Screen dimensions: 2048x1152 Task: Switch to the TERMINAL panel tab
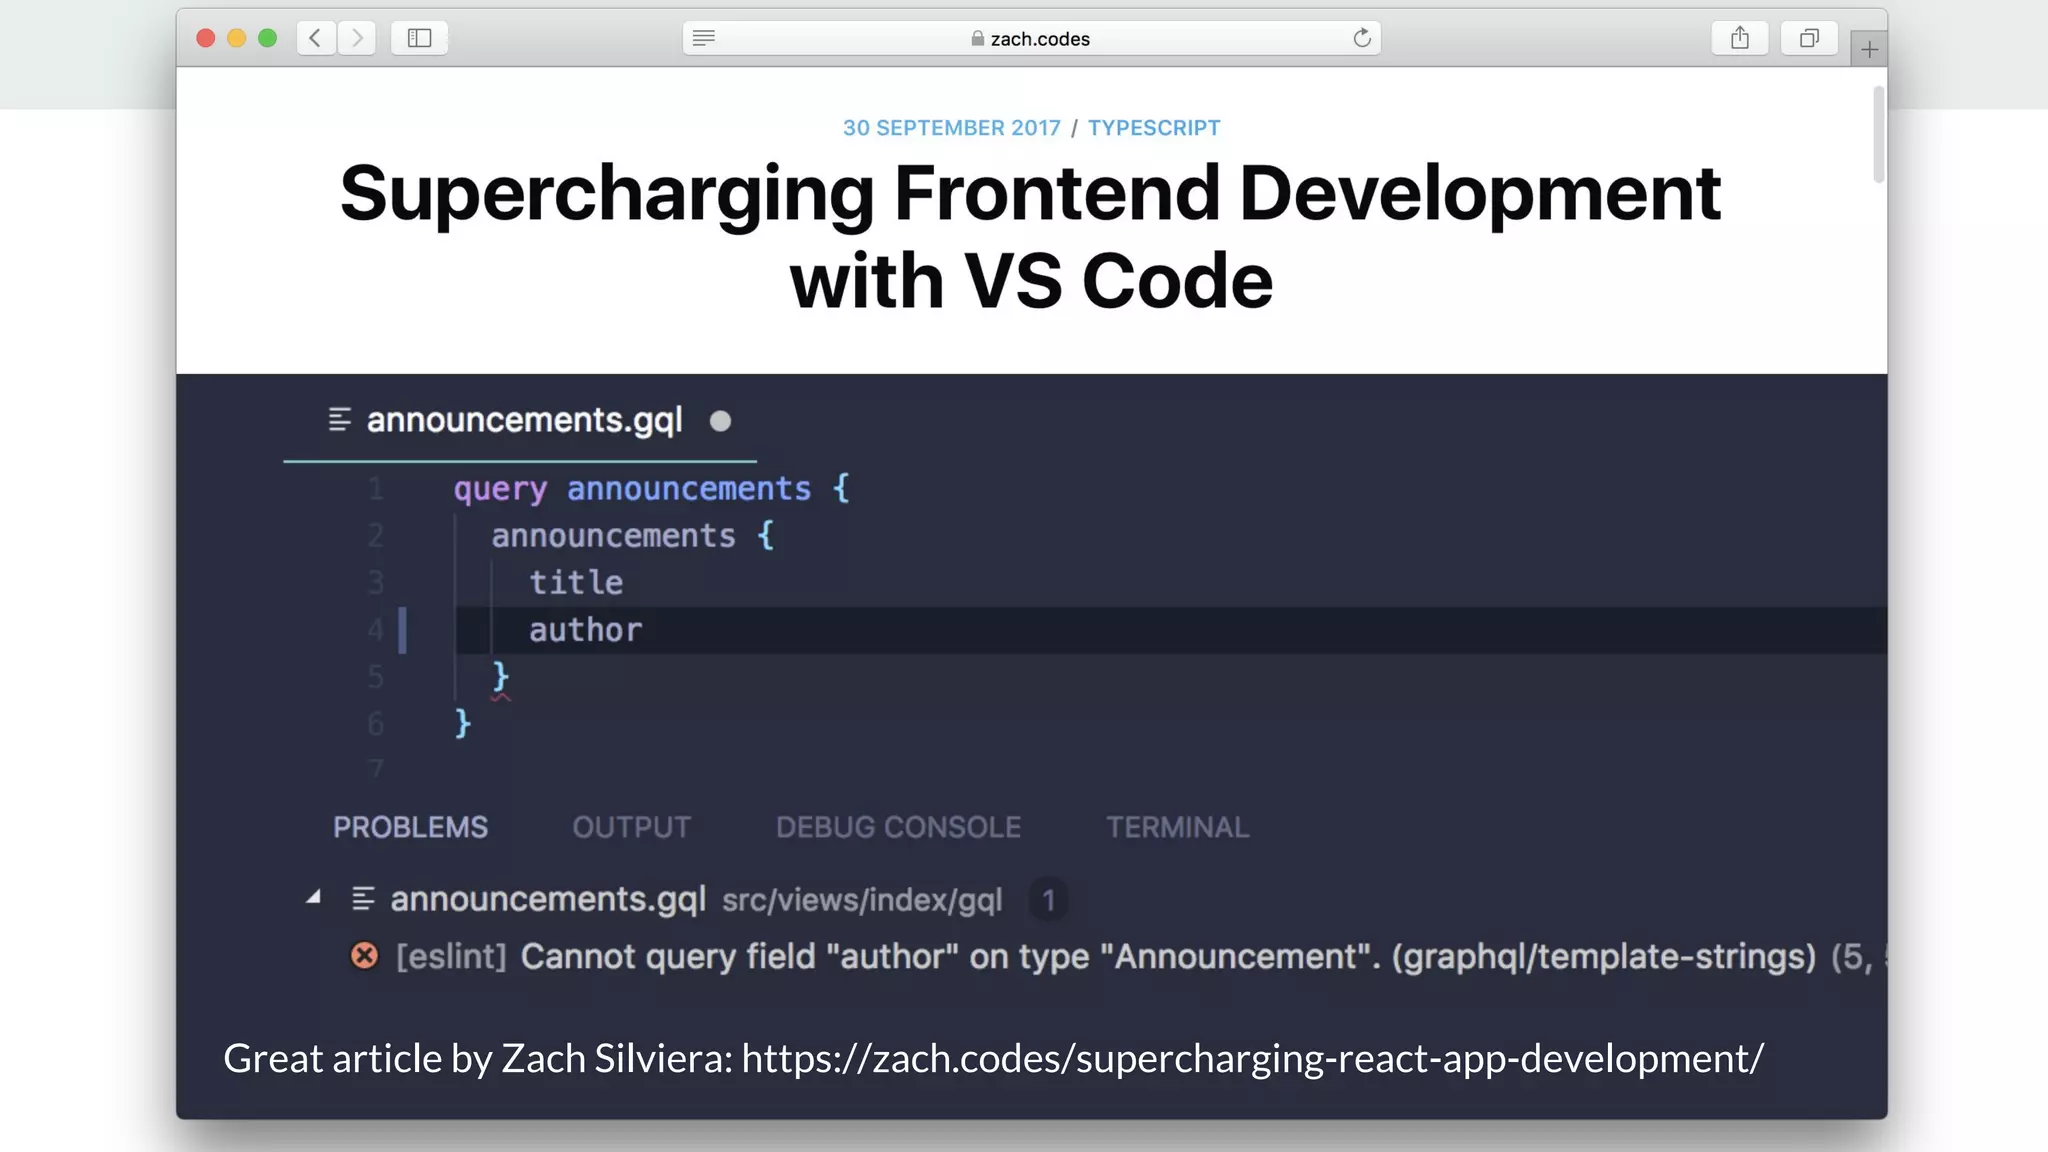[1177, 827]
